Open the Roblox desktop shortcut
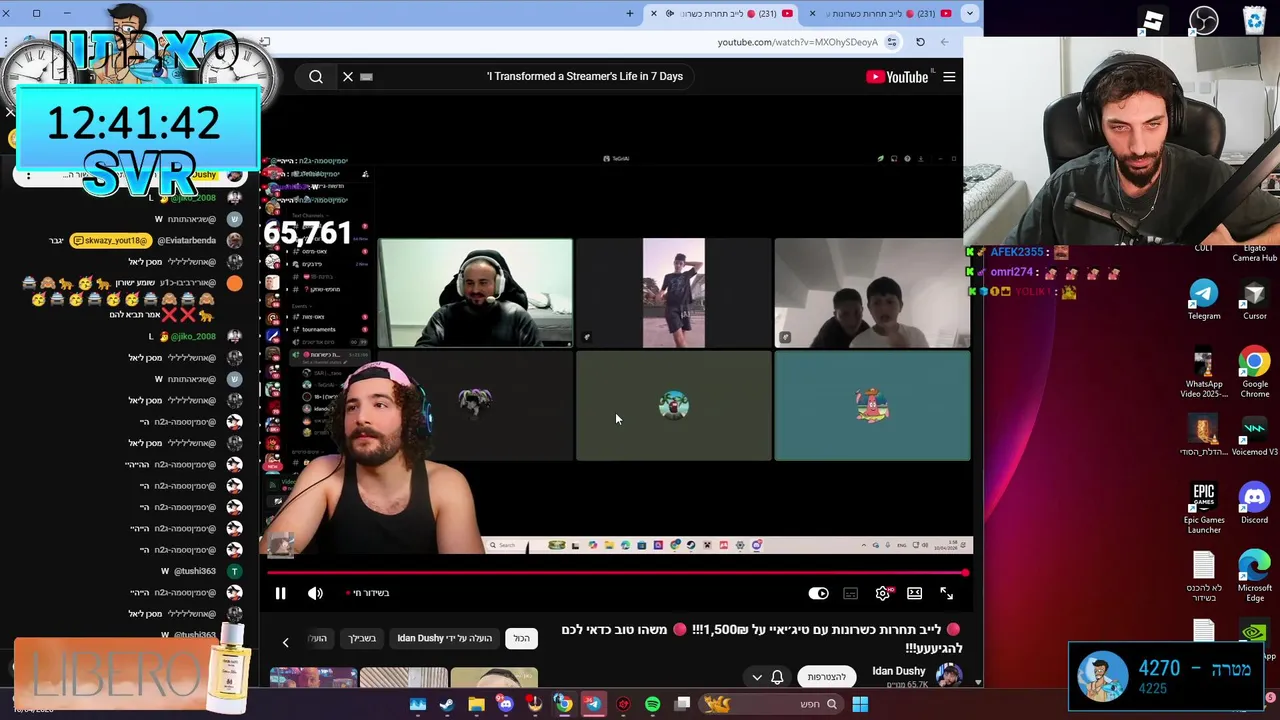The image size is (1280, 720). [1153, 20]
